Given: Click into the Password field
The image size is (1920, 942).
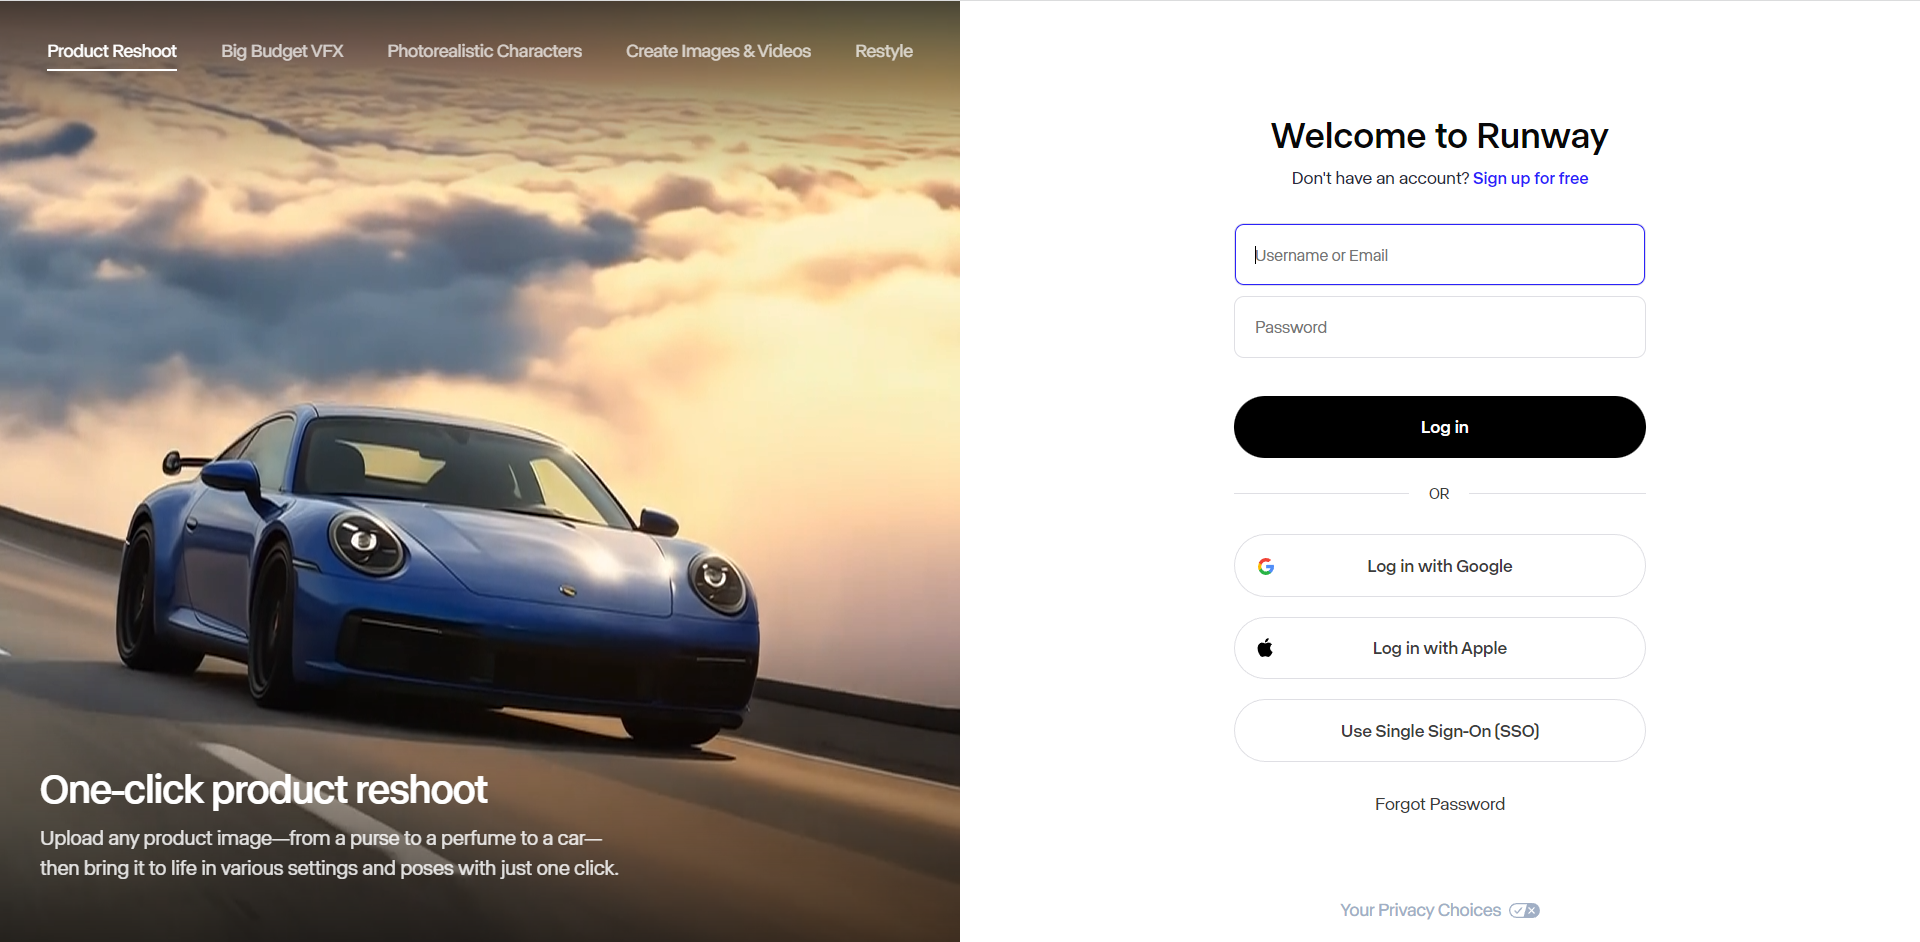Looking at the screenshot, I should point(1440,327).
